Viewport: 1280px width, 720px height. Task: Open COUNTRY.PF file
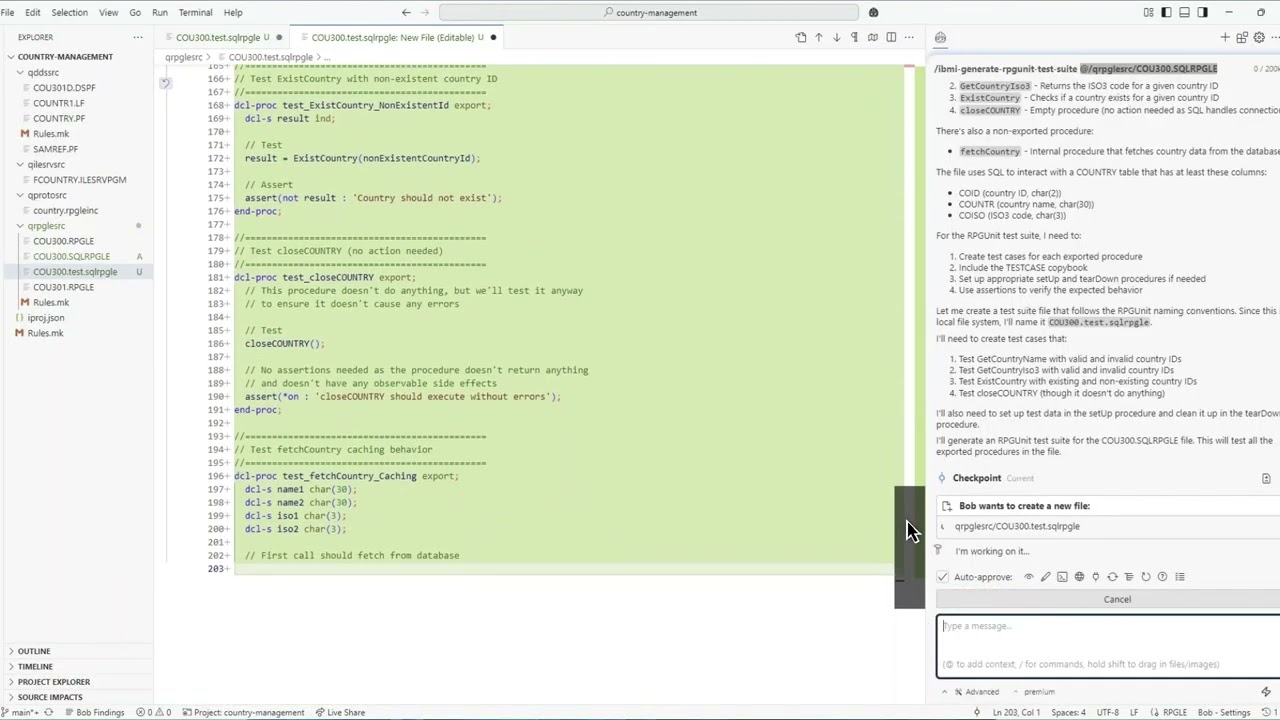pyautogui.click(x=59, y=118)
